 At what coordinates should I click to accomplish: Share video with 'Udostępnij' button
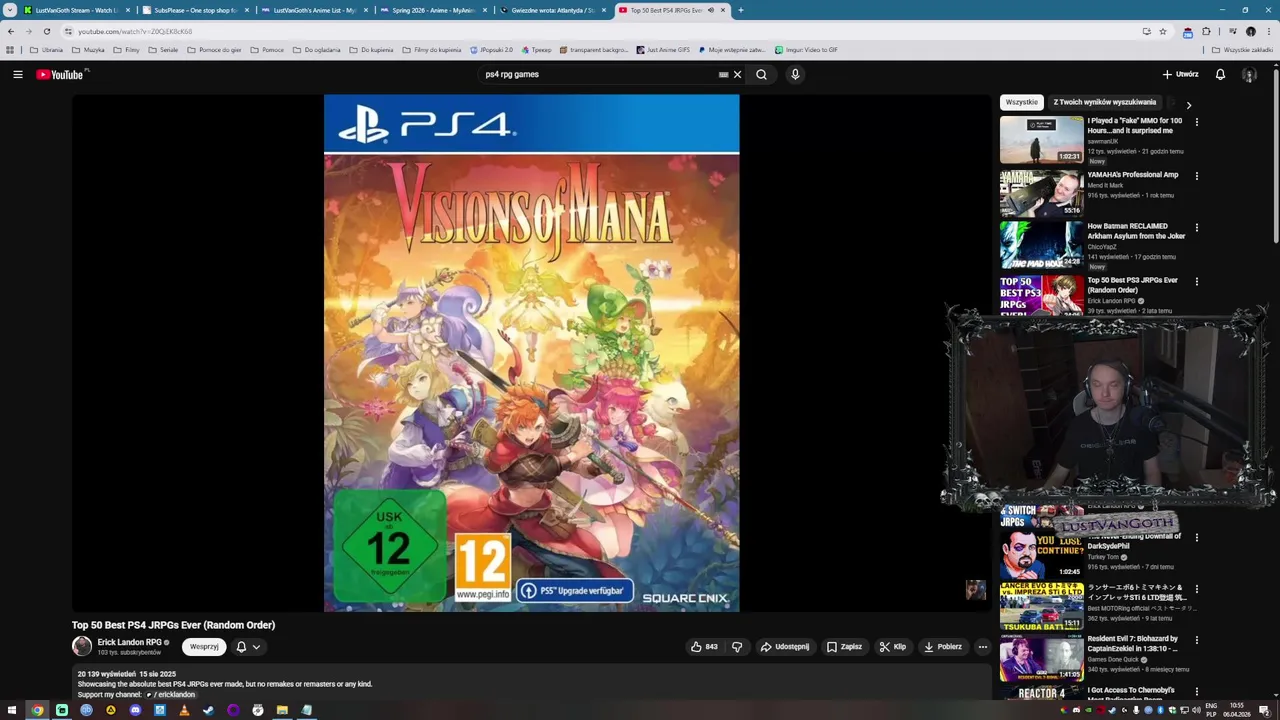785,647
